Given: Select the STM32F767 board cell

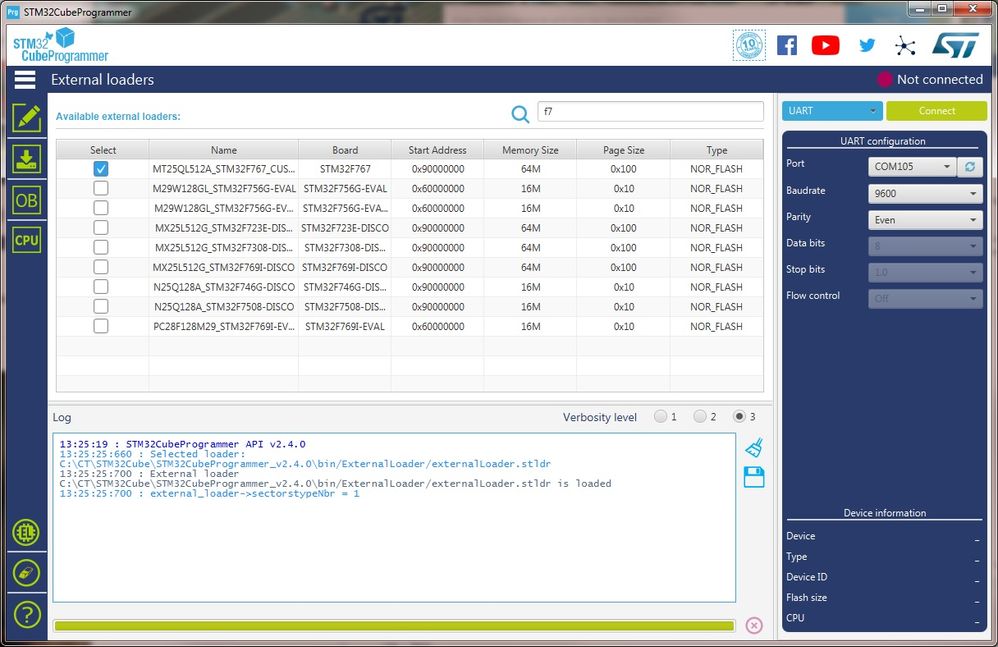Looking at the screenshot, I should (345, 169).
